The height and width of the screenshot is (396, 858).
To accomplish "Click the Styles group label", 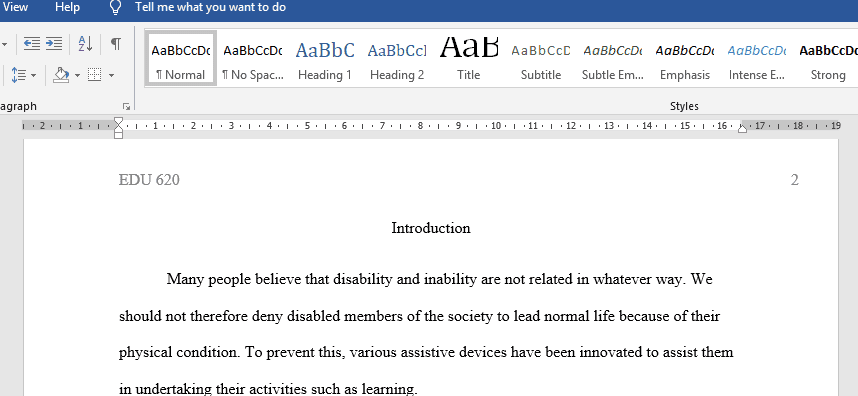I will (684, 106).
